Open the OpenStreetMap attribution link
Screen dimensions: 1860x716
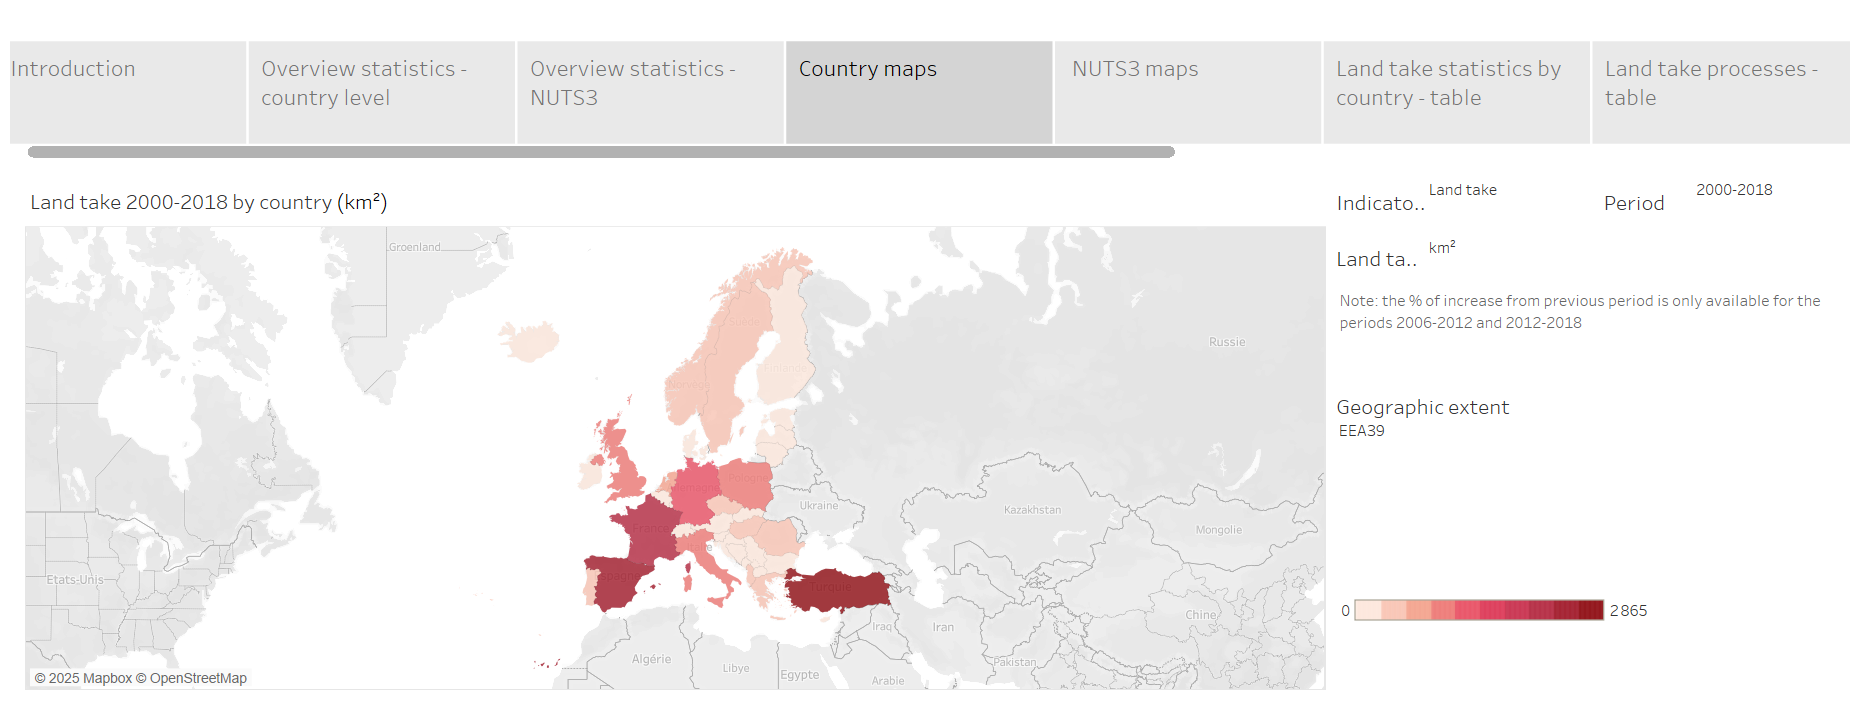pyautogui.click(x=191, y=678)
